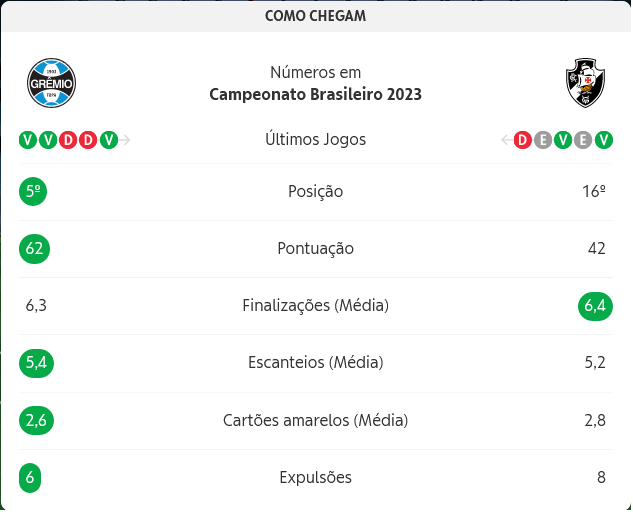Click Vasco's first gray E result badge
This screenshot has width=633, height=512.
click(543, 140)
